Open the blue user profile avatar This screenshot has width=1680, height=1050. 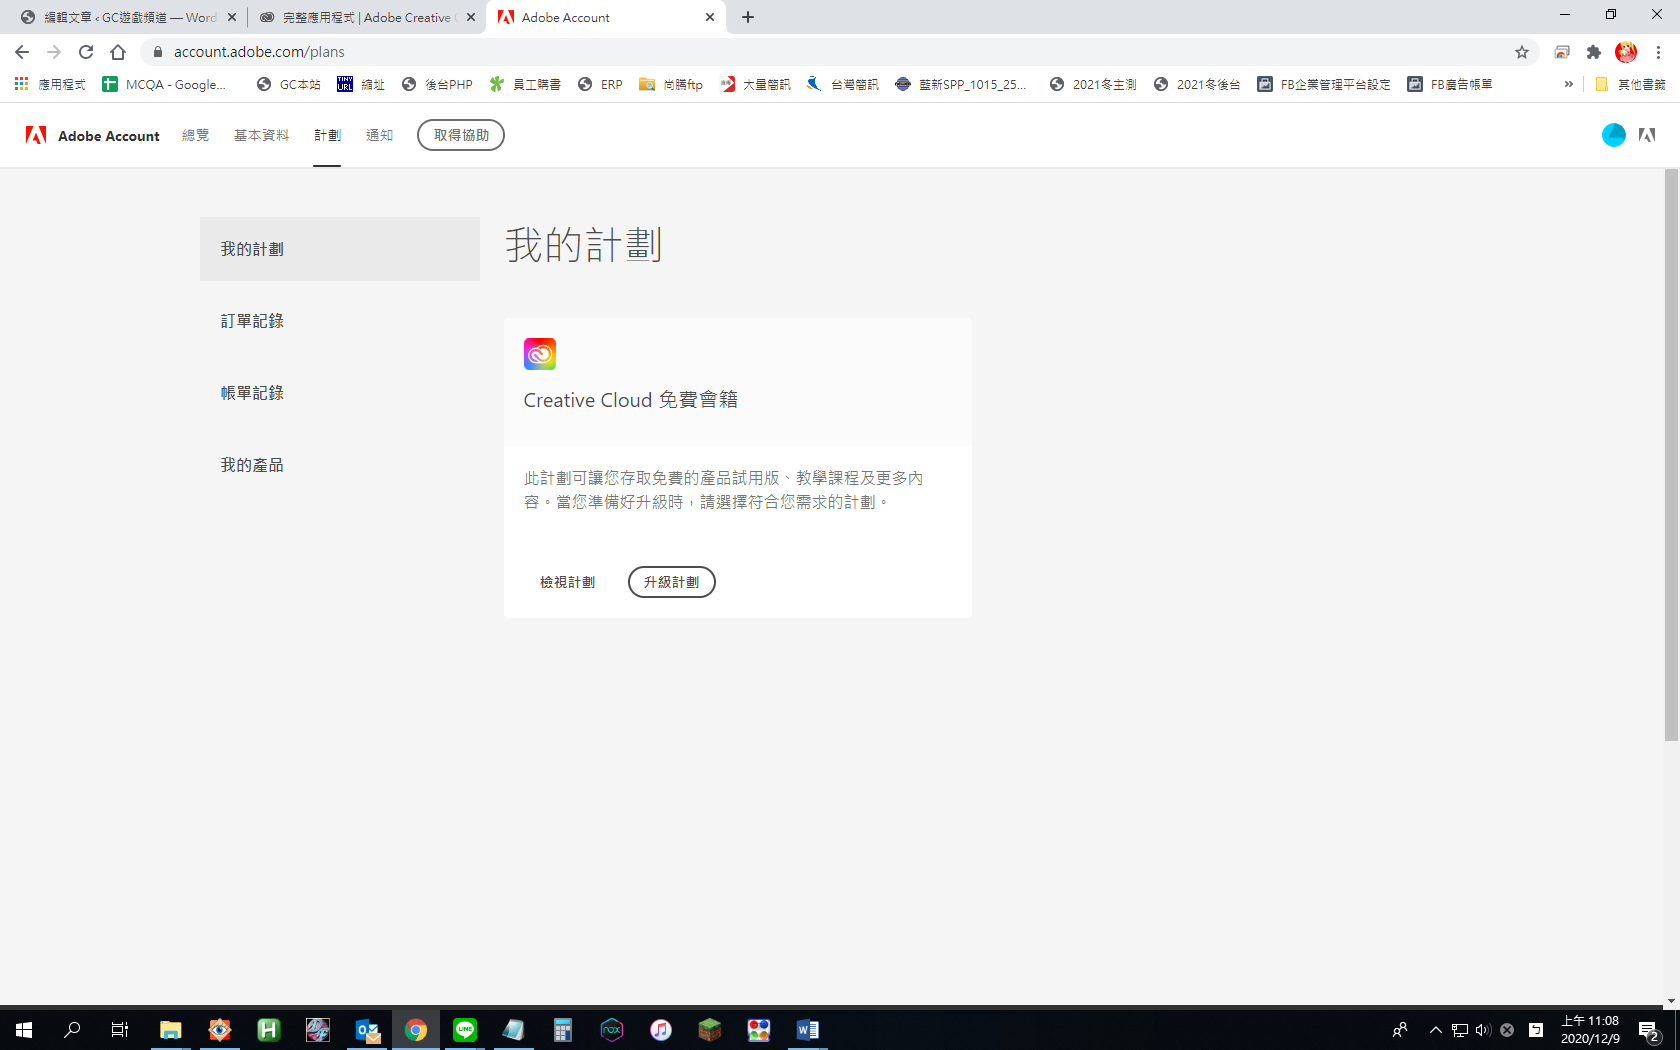(1613, 135)
